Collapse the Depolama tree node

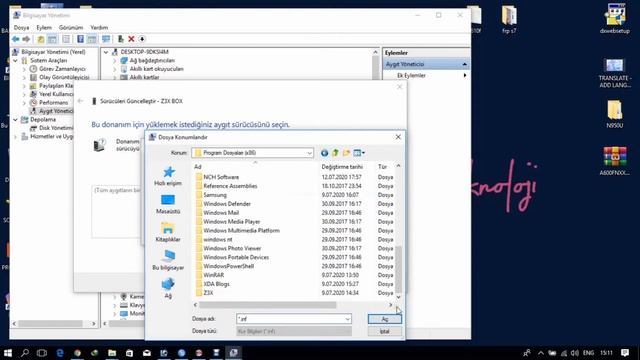tap(16, 120)
